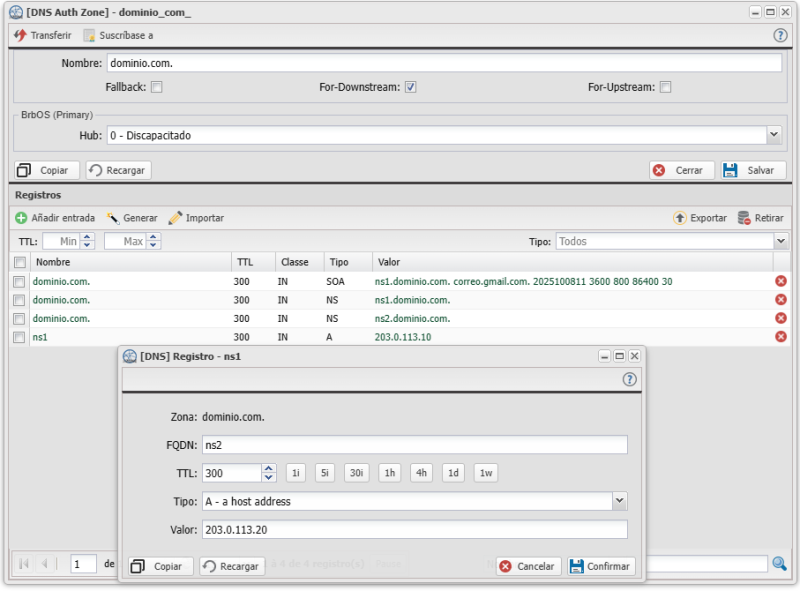Open record Tipo dropdown showing A - a host address
800x591 pixels.
[620, 501]
